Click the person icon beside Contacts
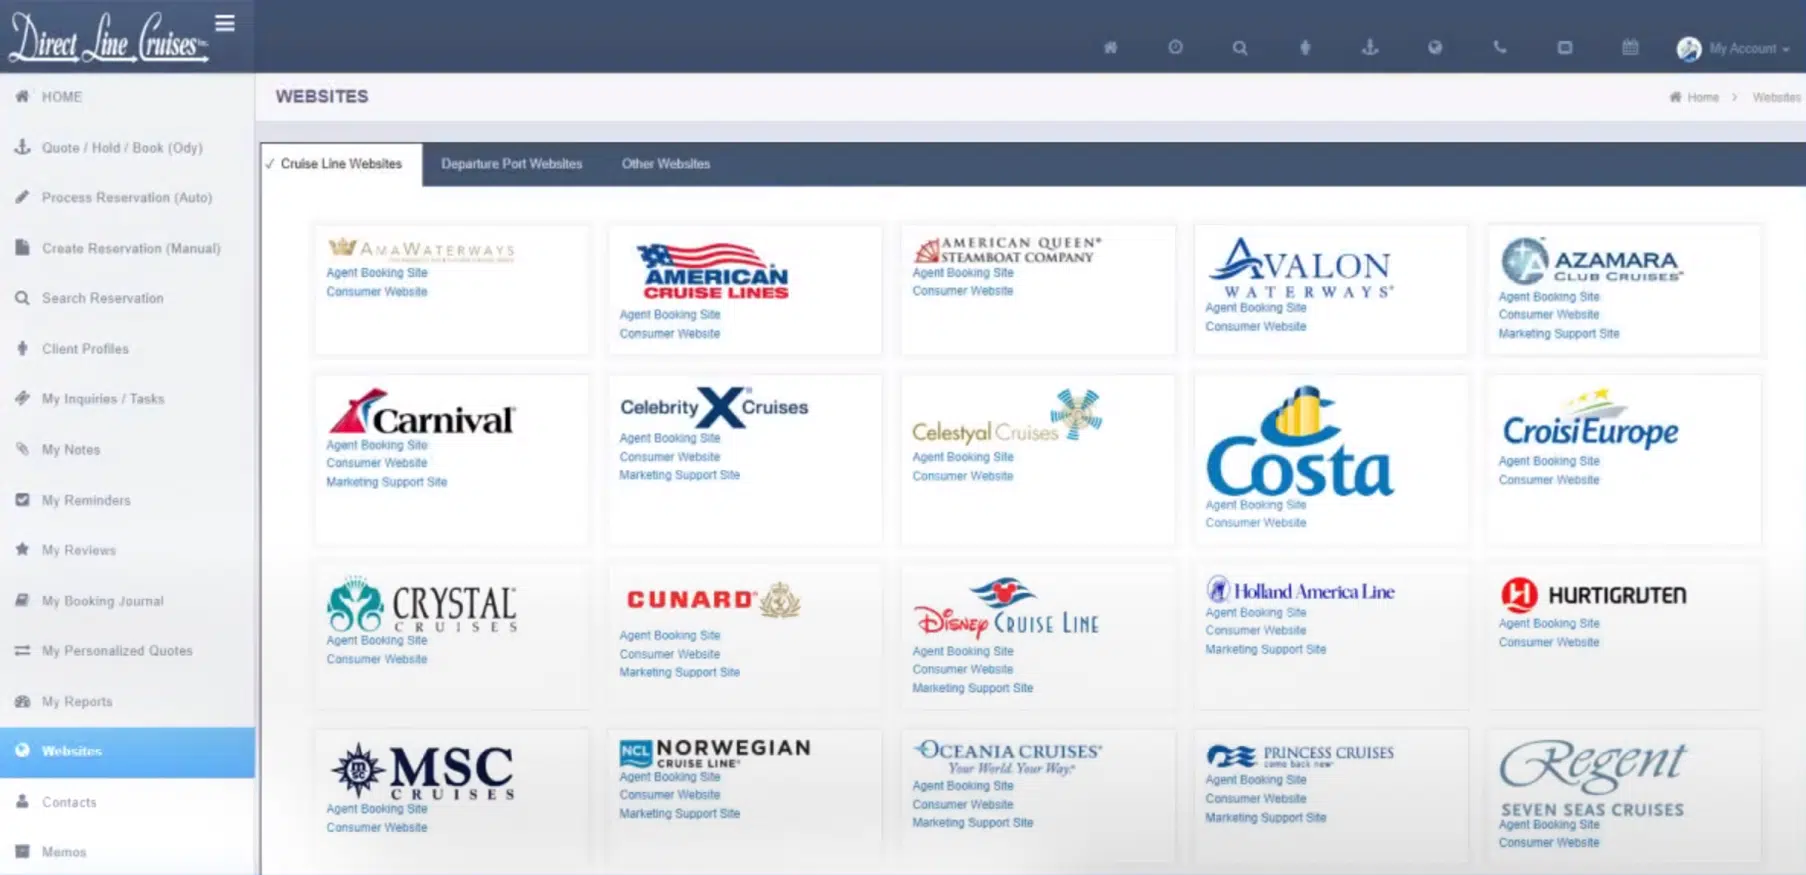The image size is (1806, 875). point(22,802)
